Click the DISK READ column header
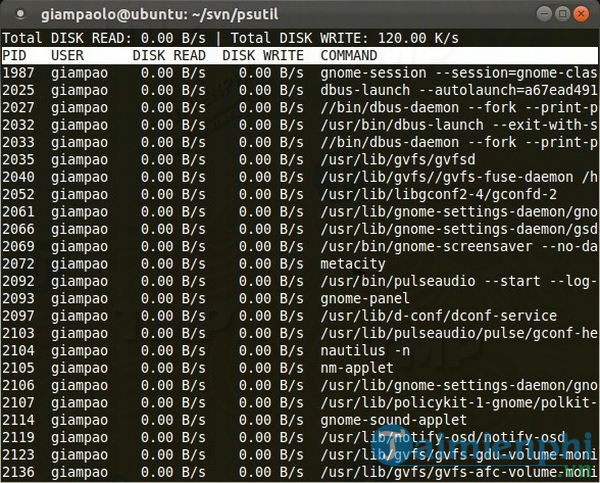Viewport: 600px width, 483px height. point(168,55)
